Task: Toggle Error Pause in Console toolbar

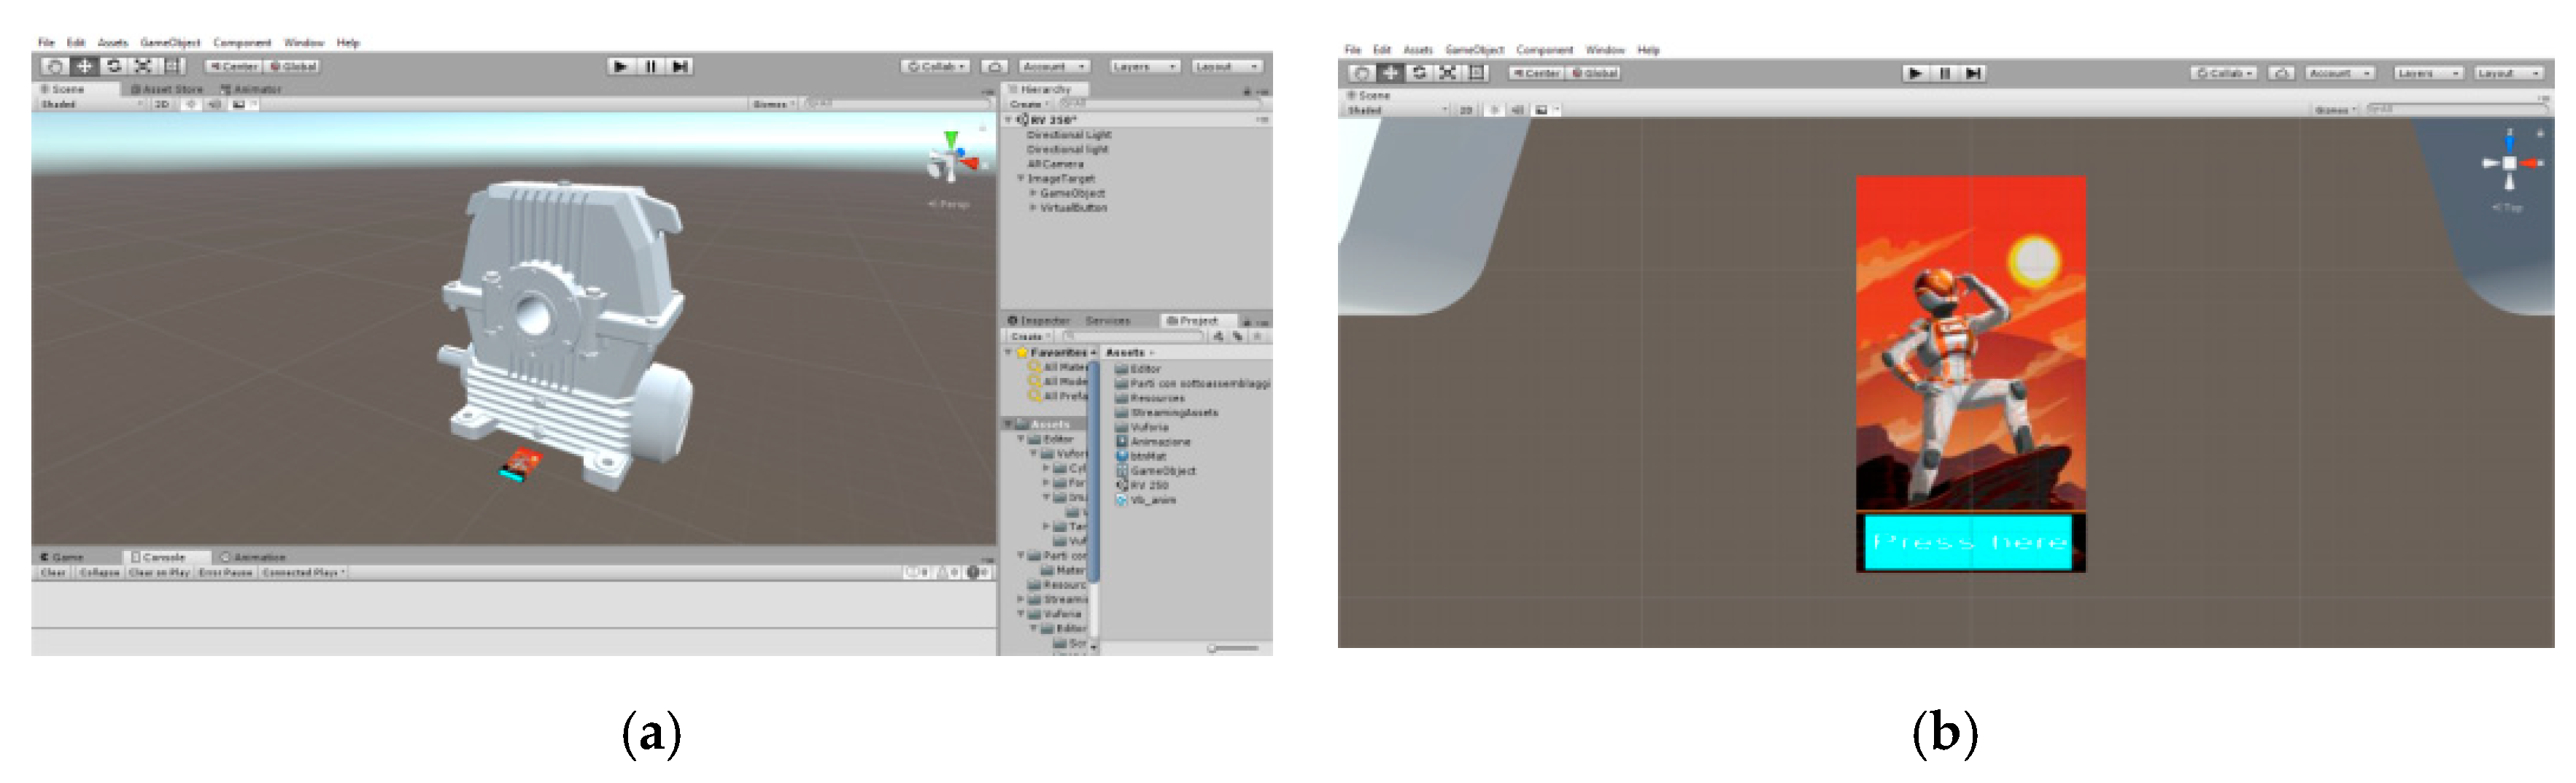Action: click(x=225, y=573)
